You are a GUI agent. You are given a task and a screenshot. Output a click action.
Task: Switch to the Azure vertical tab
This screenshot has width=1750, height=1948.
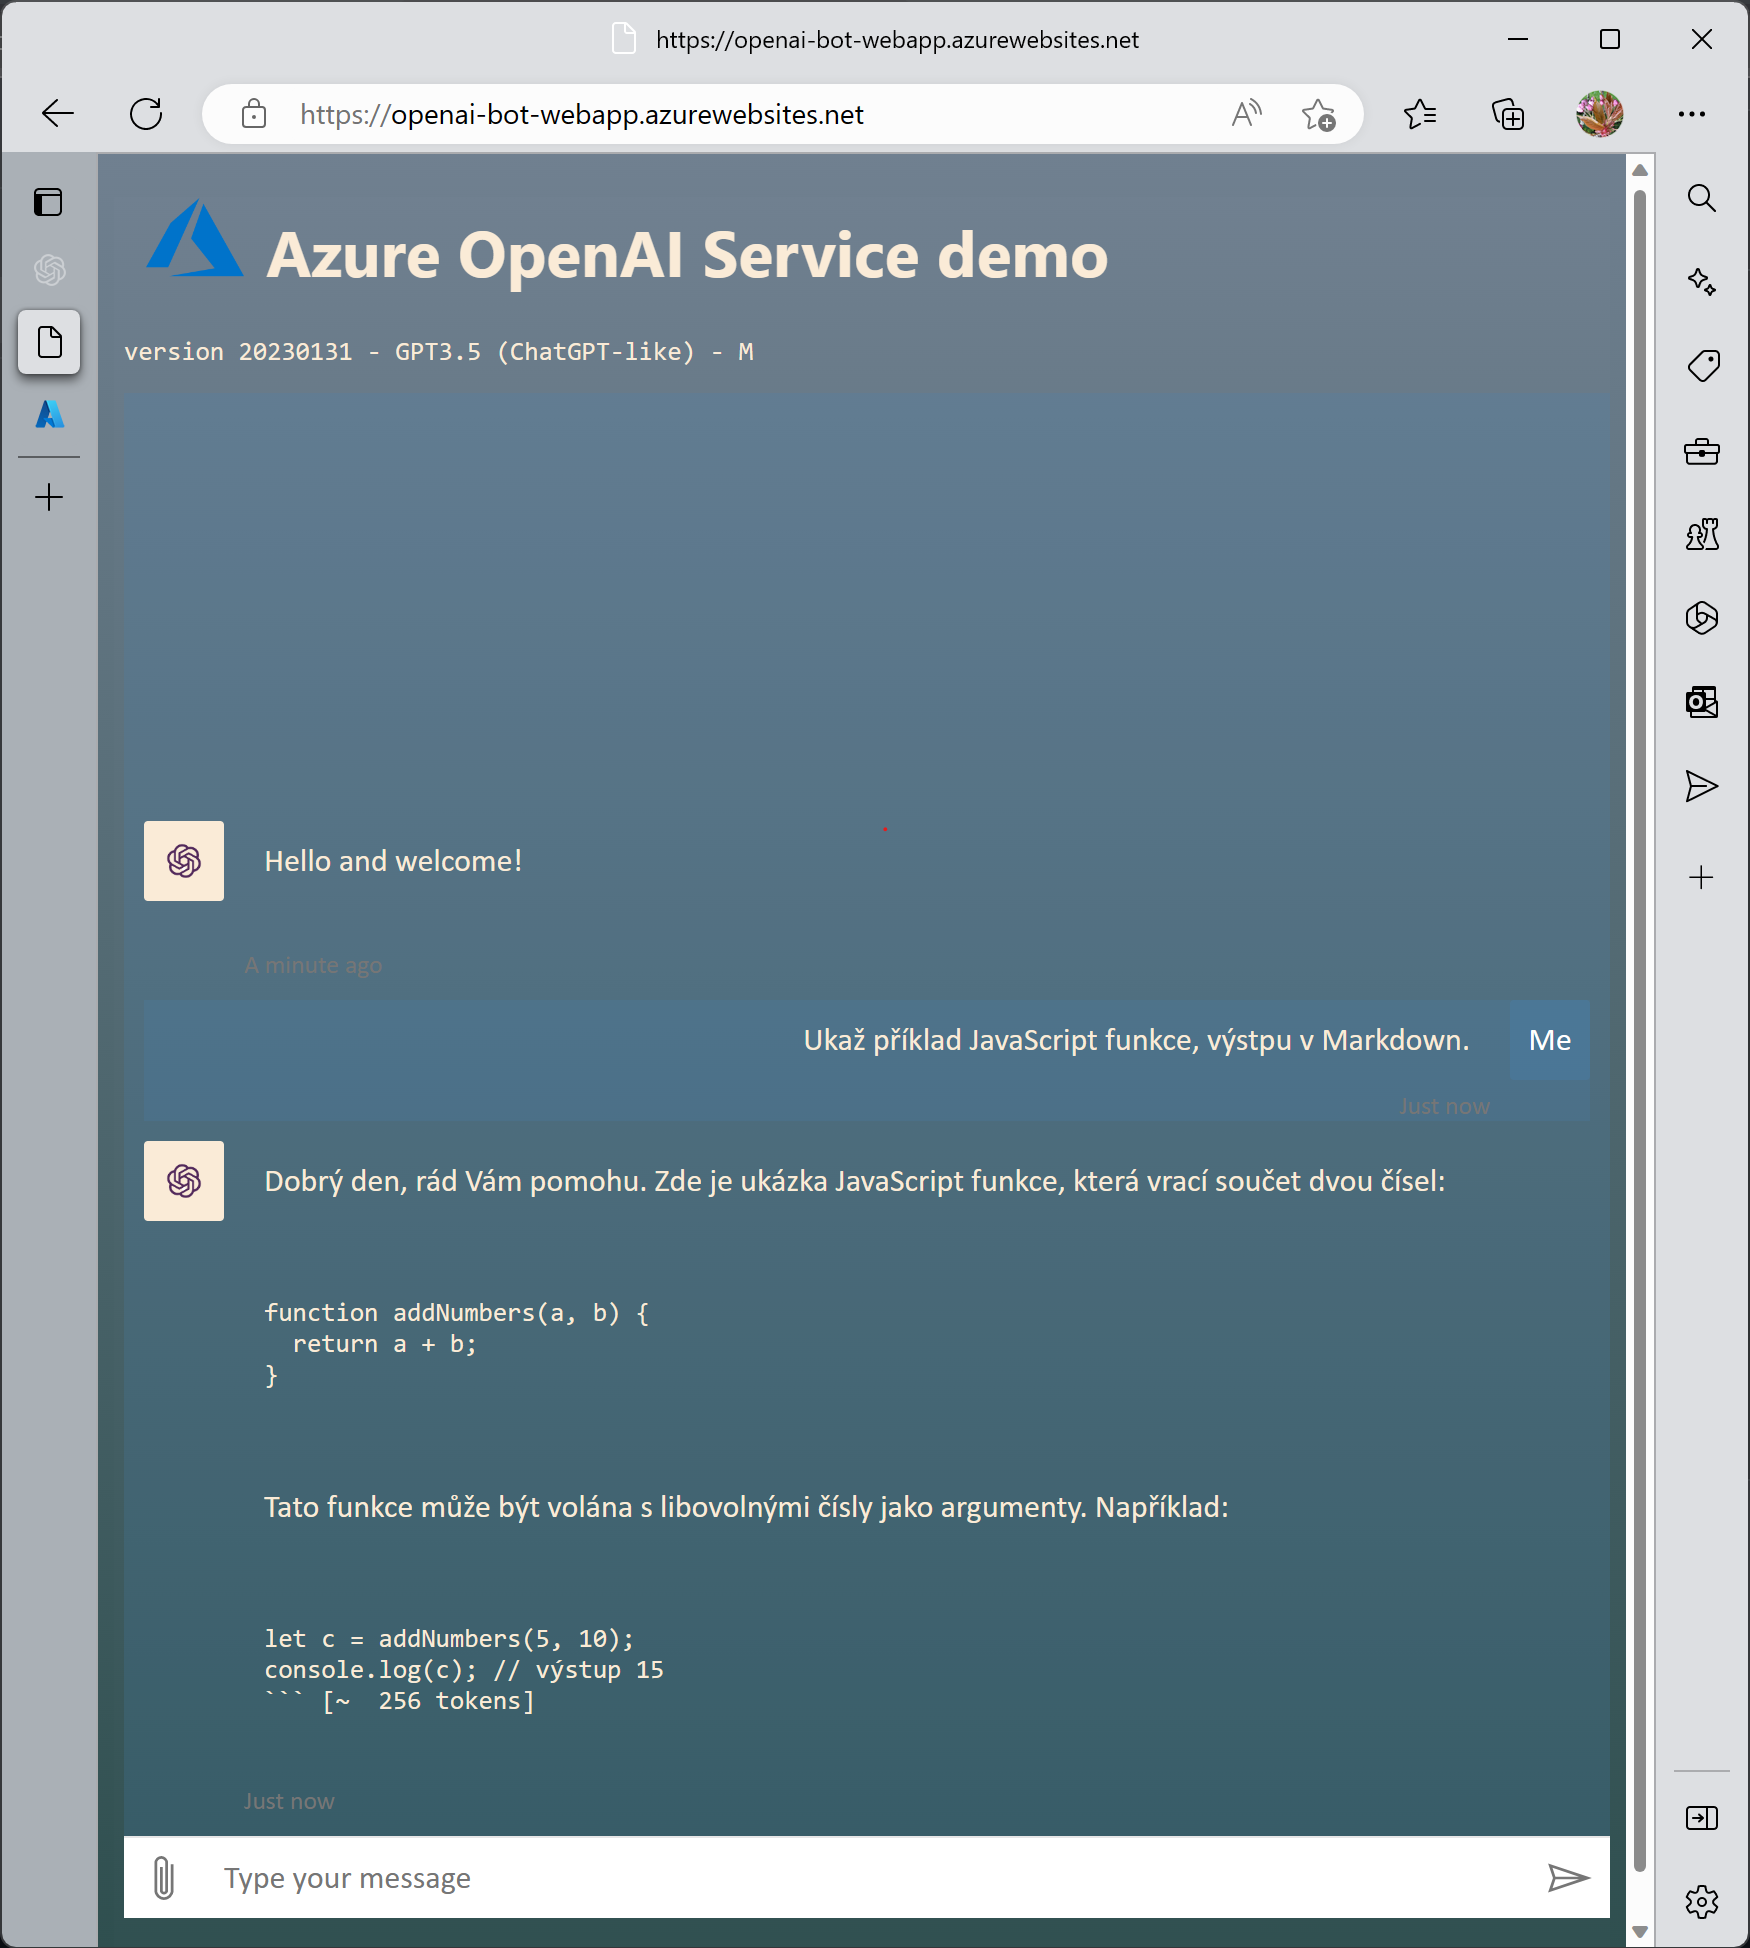pyautogui.click(x=49, y=414)
